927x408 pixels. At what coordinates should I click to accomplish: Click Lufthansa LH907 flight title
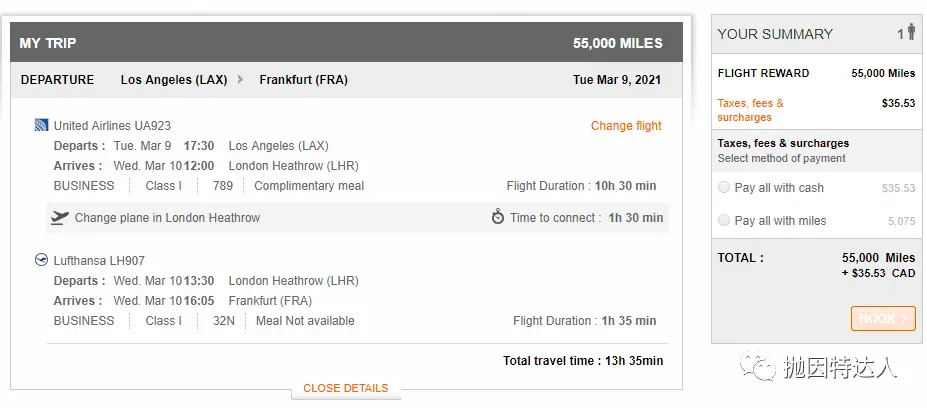point(99,260)
